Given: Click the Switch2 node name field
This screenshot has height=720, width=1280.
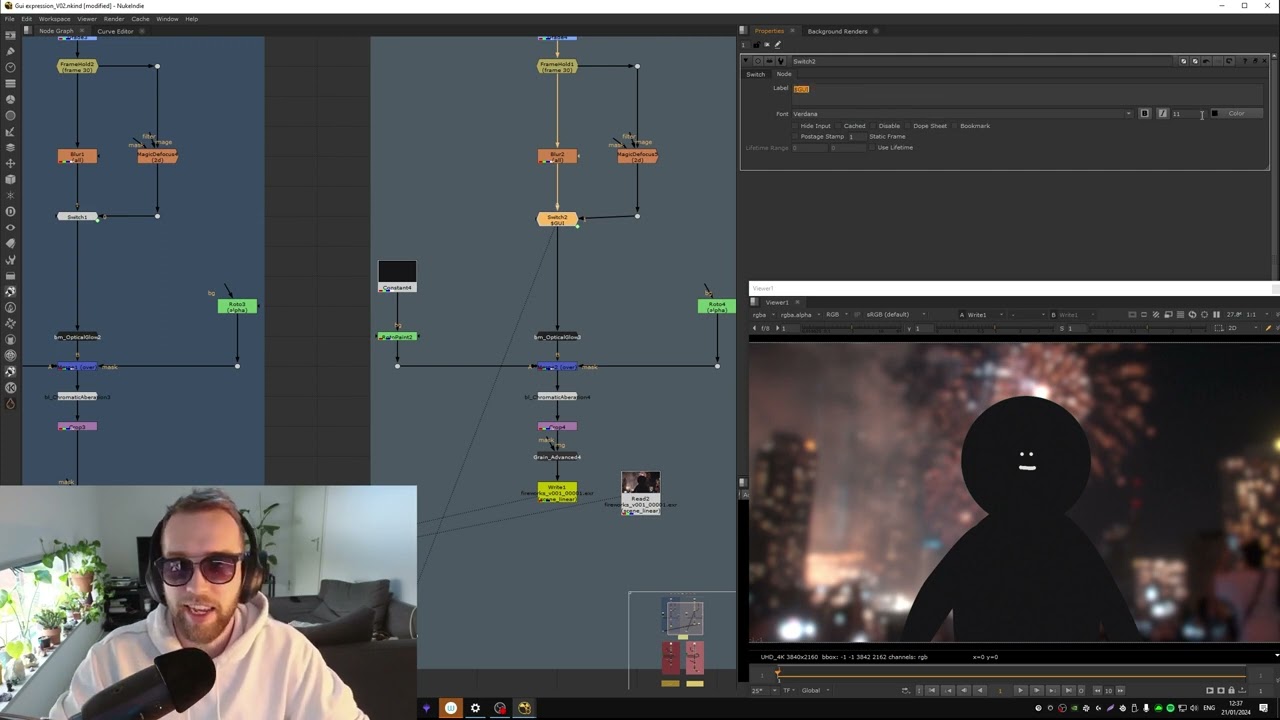Looking at the screenshot, I should [x=983, y=61].
